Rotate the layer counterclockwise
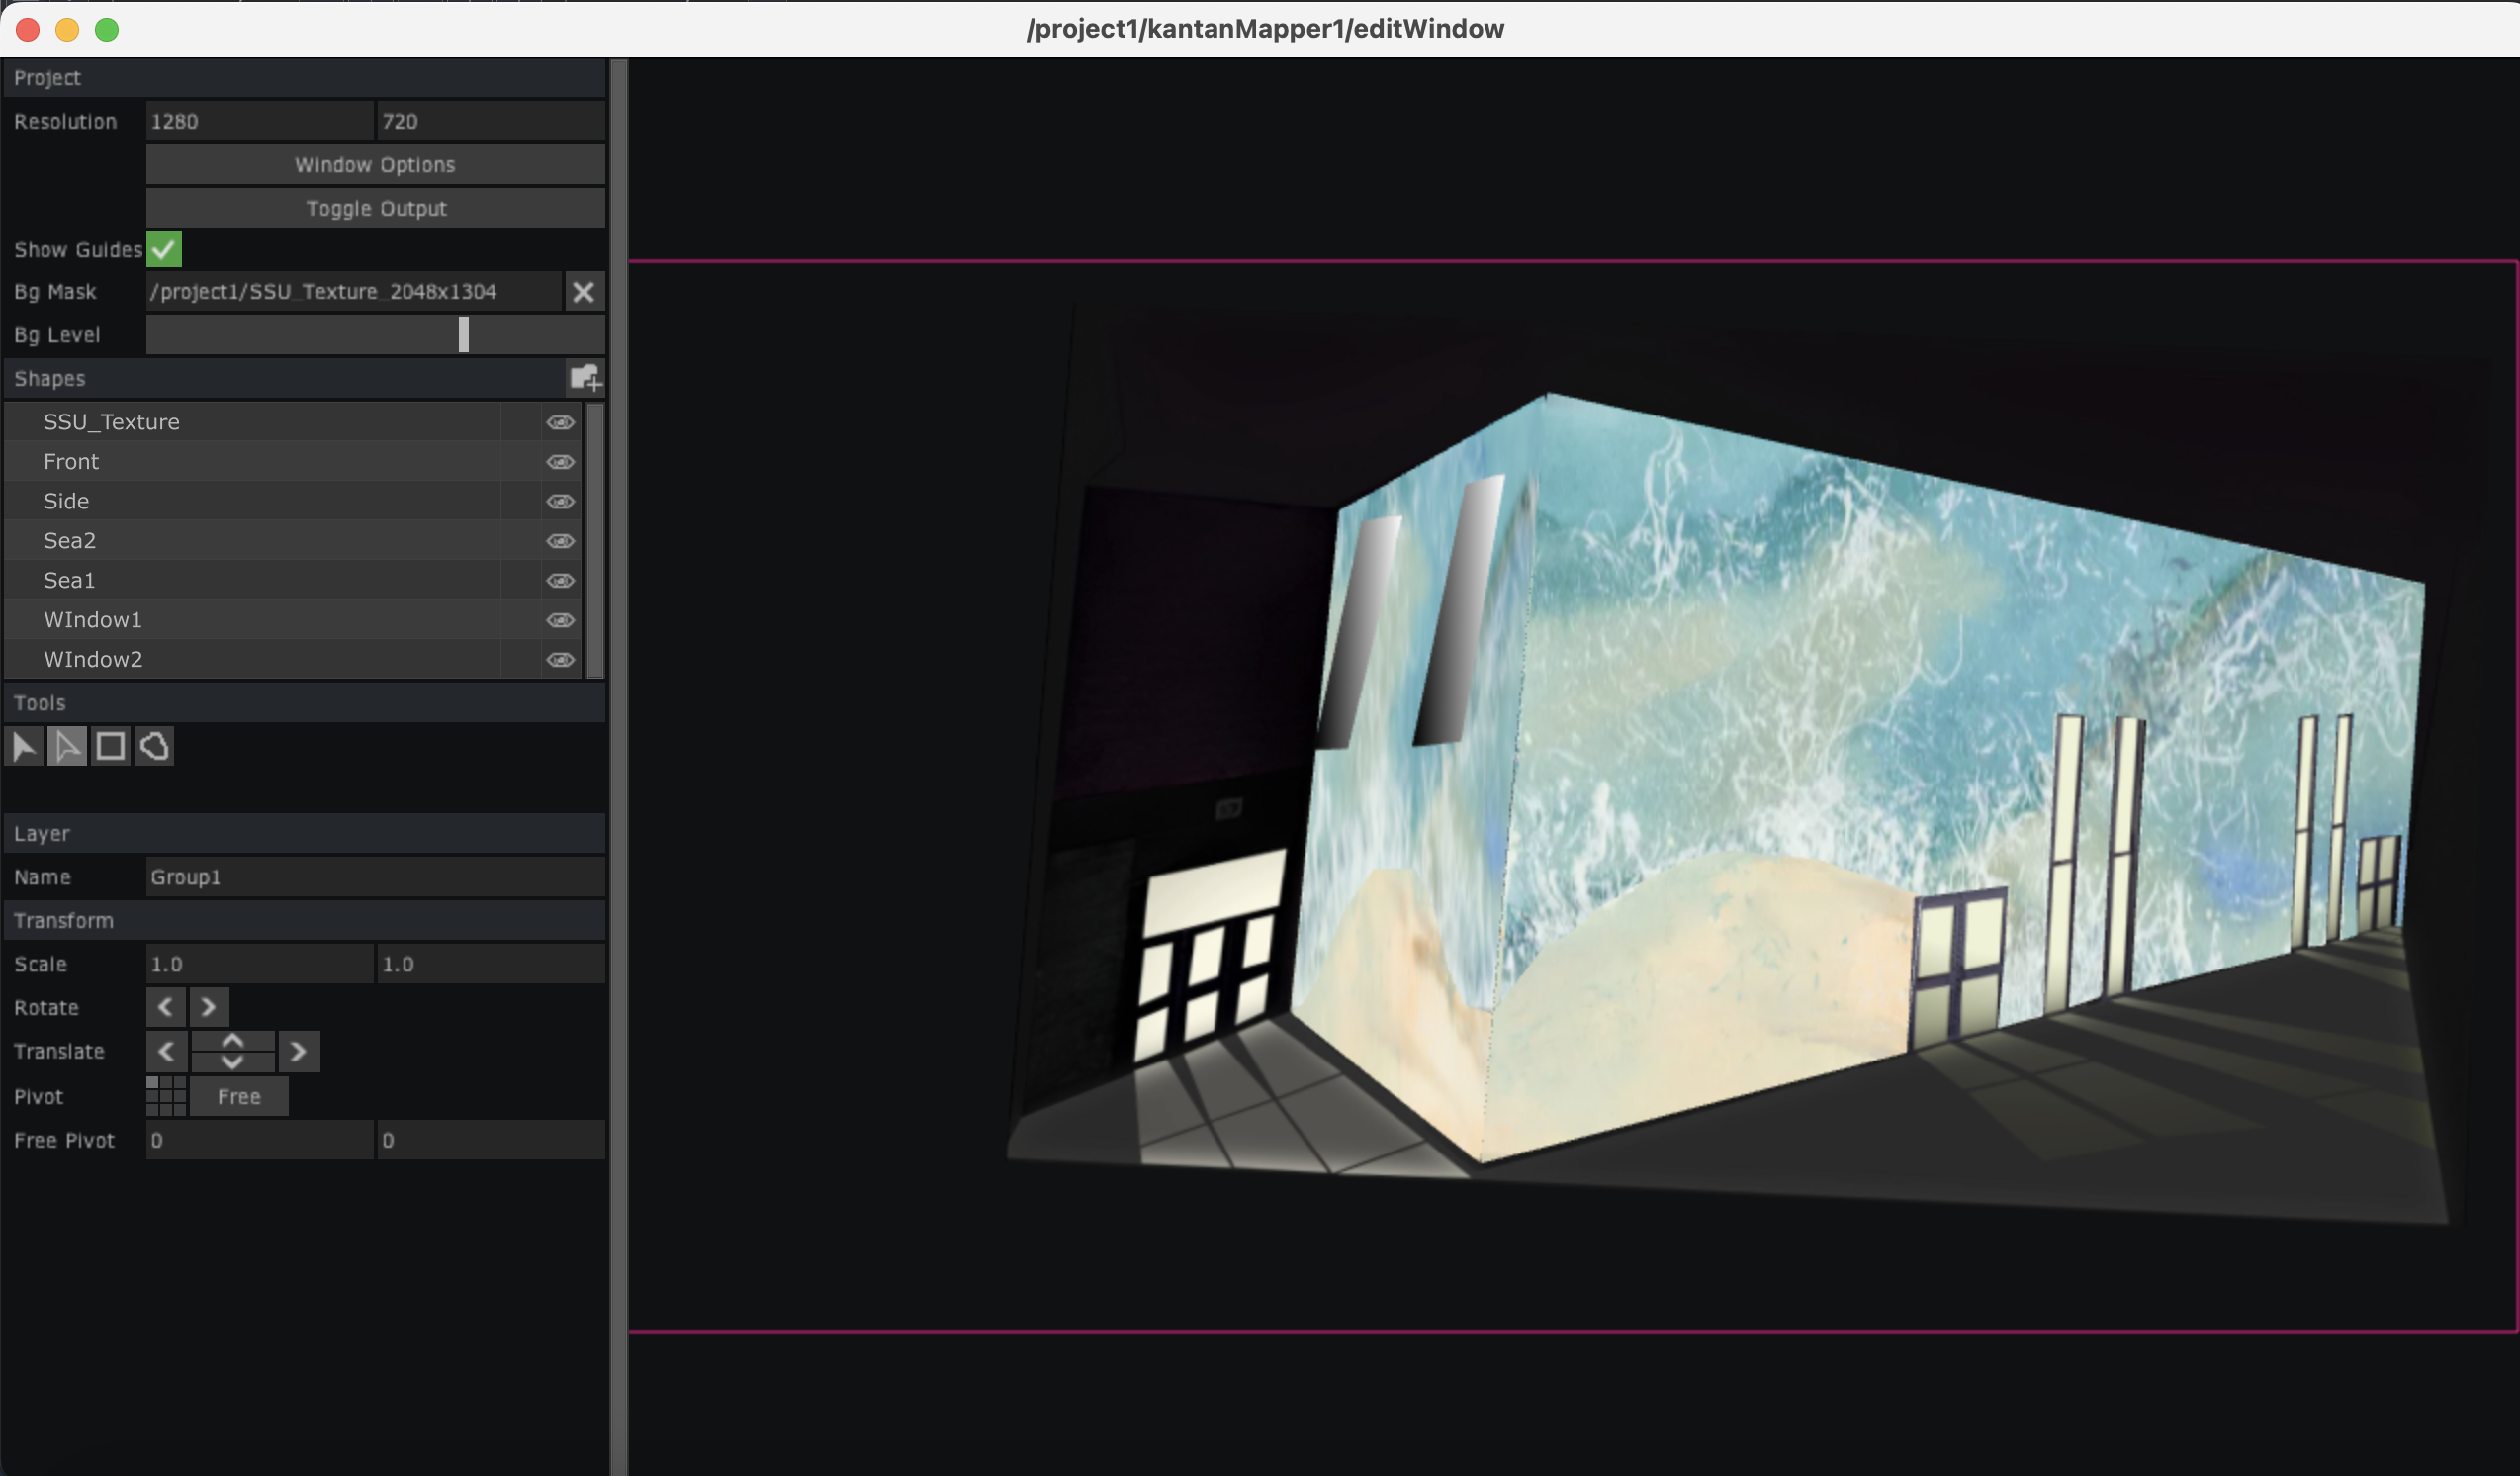The image size is (2520, 1476). click(166, 1007)
